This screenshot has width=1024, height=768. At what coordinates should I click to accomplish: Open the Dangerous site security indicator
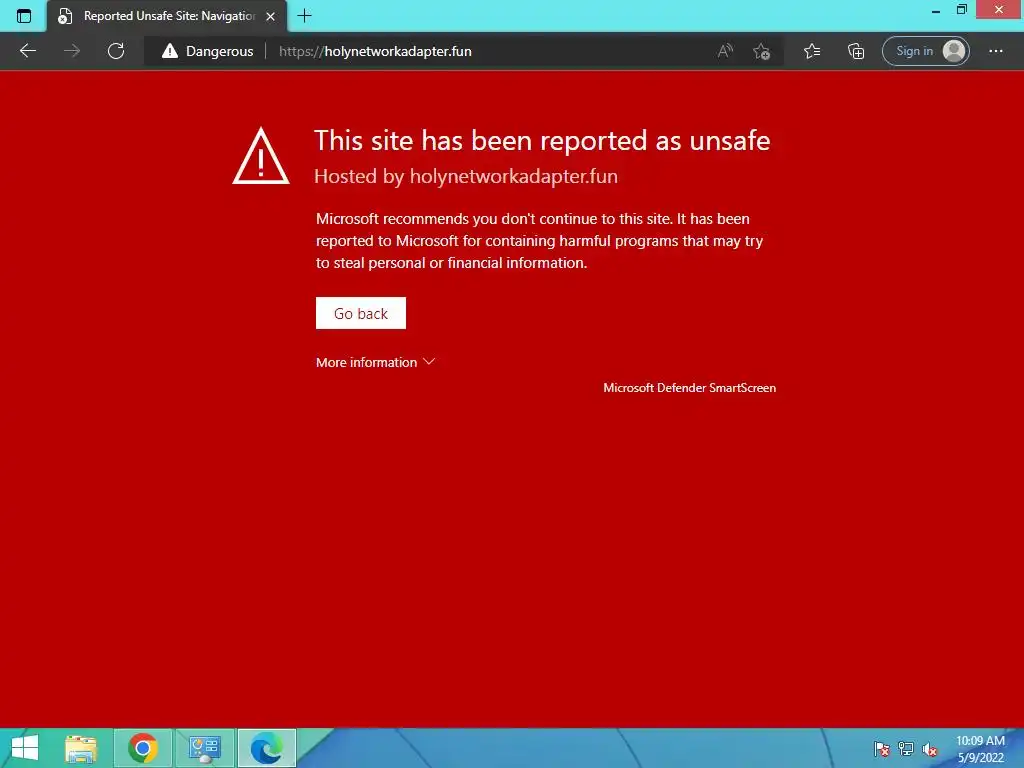208,51
